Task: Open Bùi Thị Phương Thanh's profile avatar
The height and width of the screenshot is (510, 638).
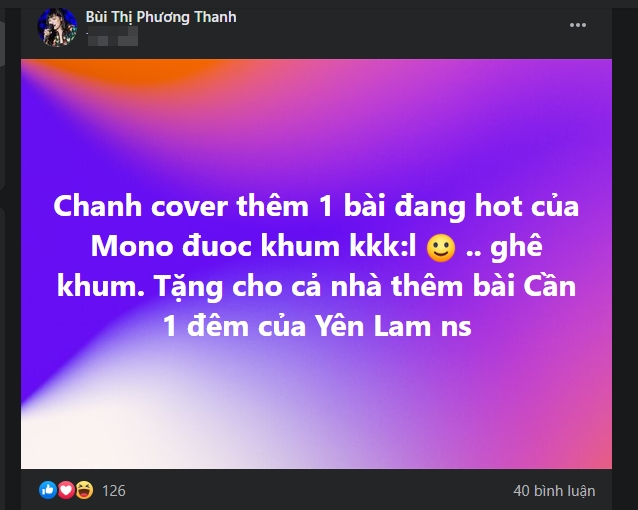Action: tap(57, 27)
